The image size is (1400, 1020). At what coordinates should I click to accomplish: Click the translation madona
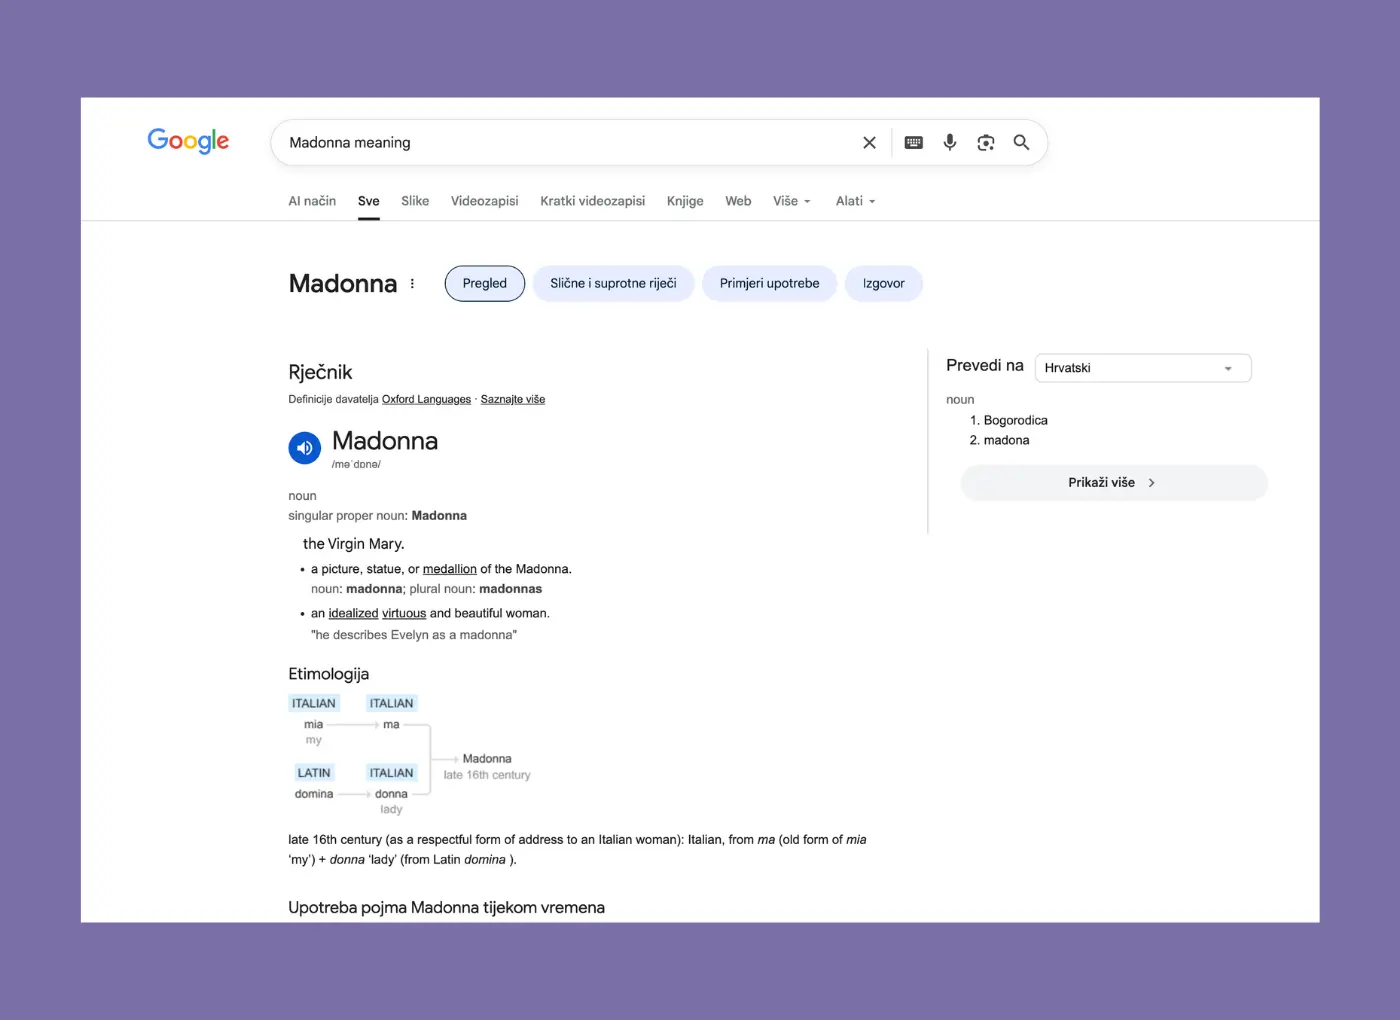tap(1006, 441)
